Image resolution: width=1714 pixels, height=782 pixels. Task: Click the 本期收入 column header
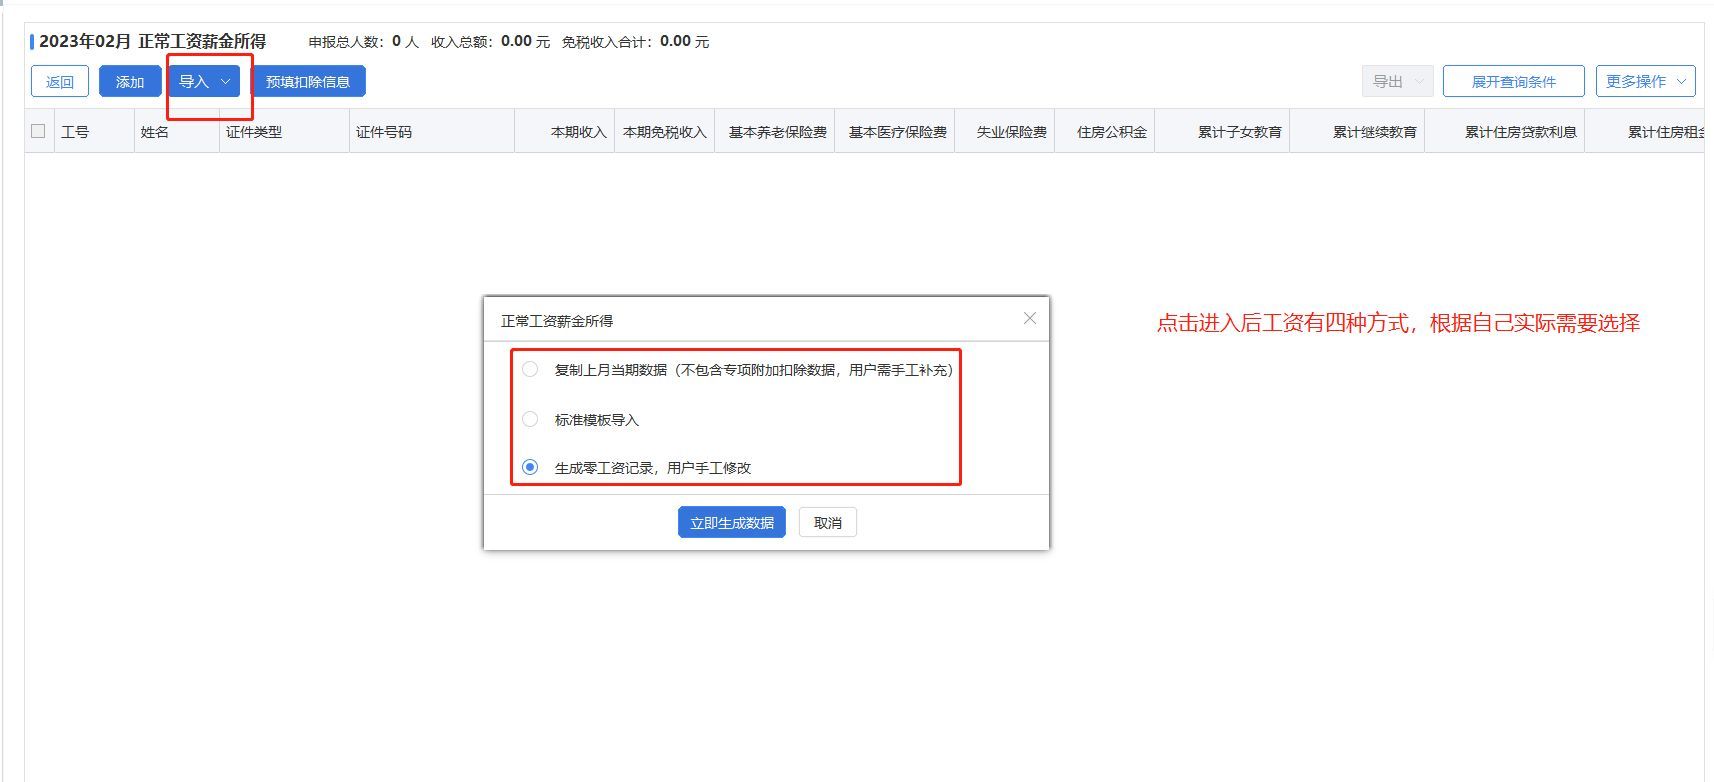[x=578, y=132]
